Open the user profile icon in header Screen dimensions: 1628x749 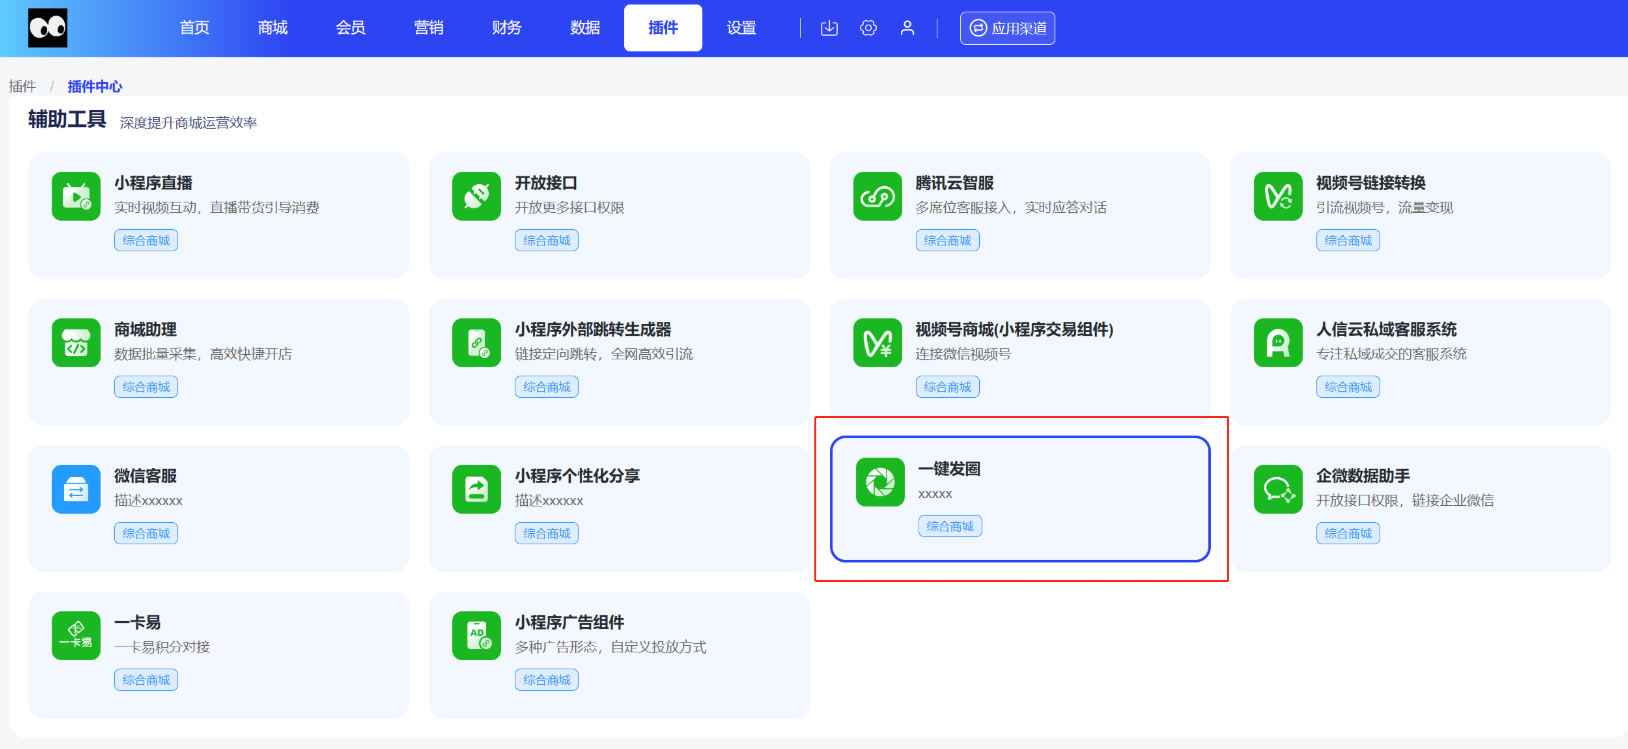[907, 28]
